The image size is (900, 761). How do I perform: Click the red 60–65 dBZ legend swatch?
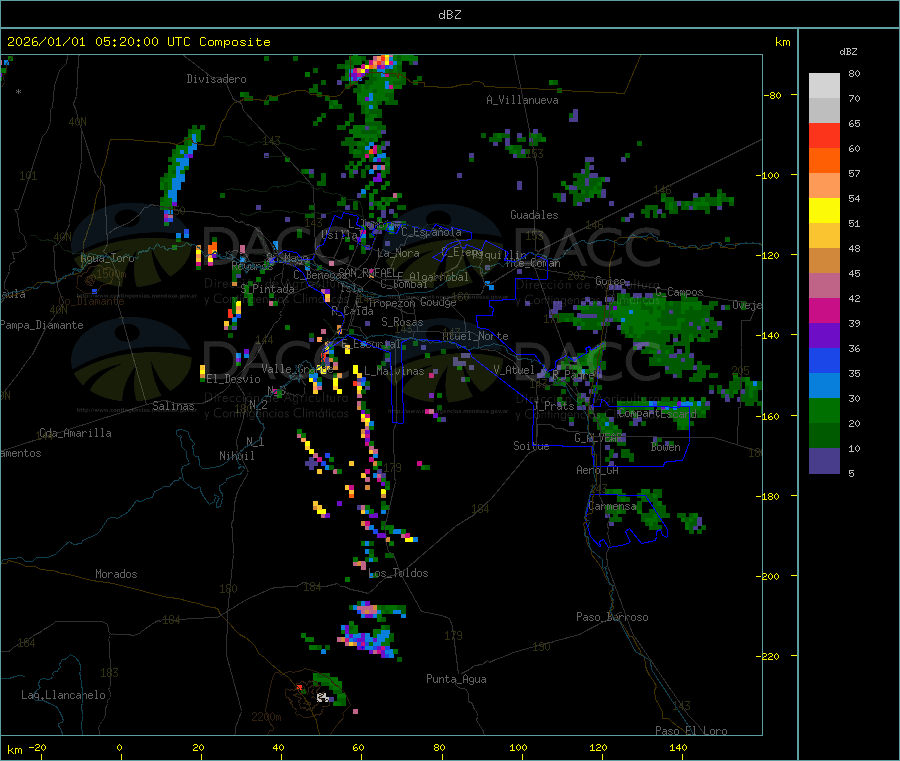click(x=824, y=135)
